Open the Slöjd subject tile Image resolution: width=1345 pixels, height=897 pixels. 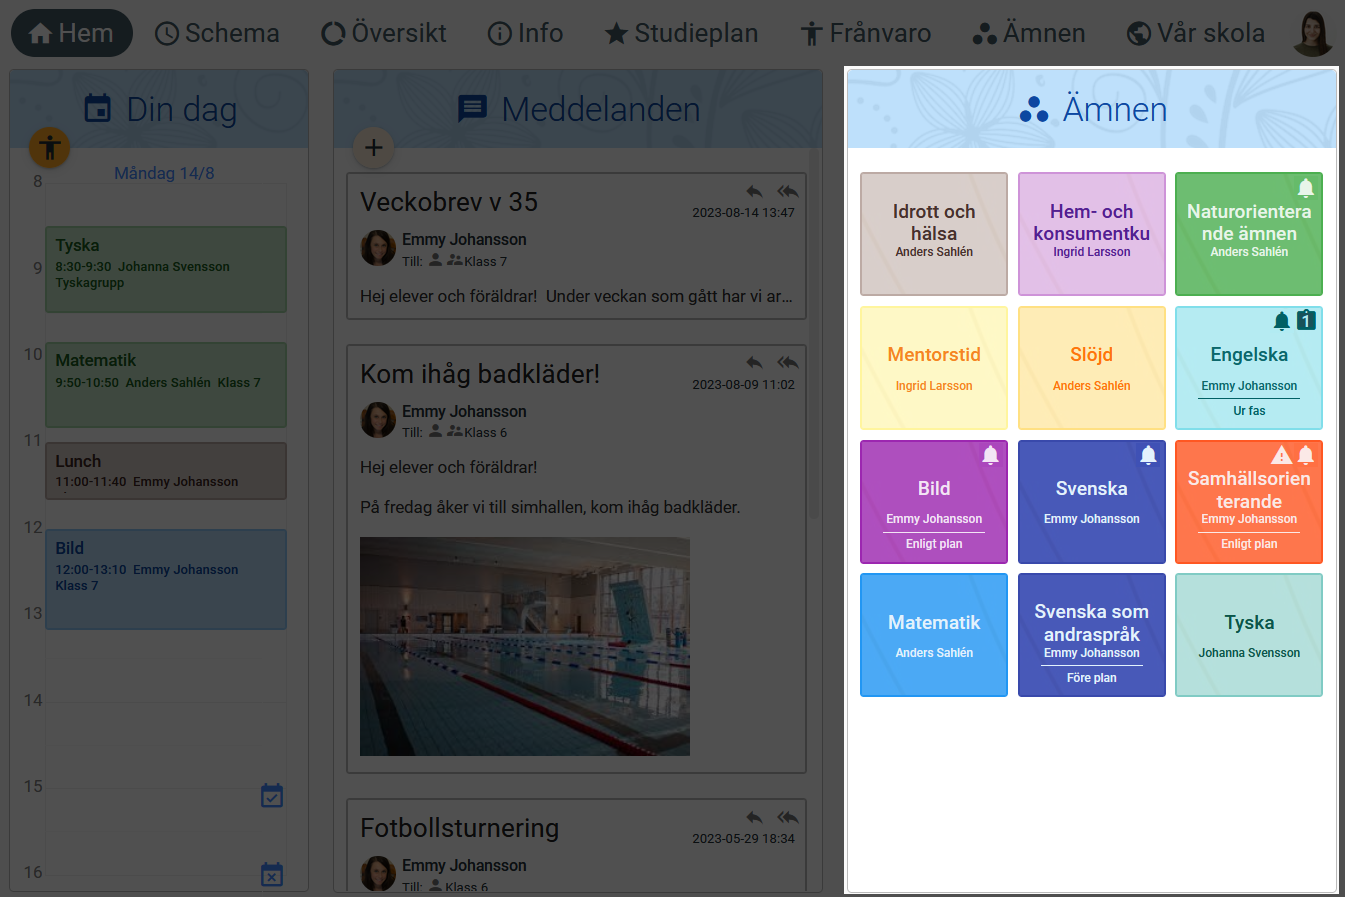(x=1091, y=367)
